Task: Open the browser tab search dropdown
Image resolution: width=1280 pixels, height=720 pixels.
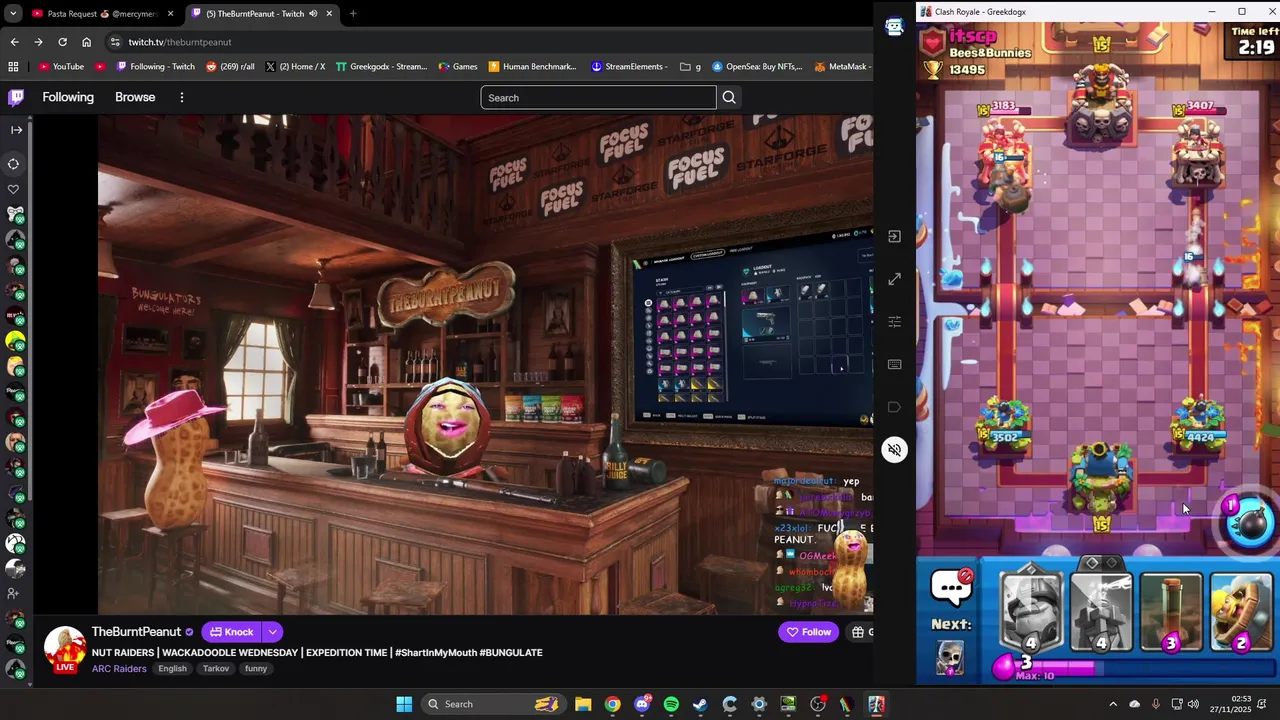Action: coord(12,14)
